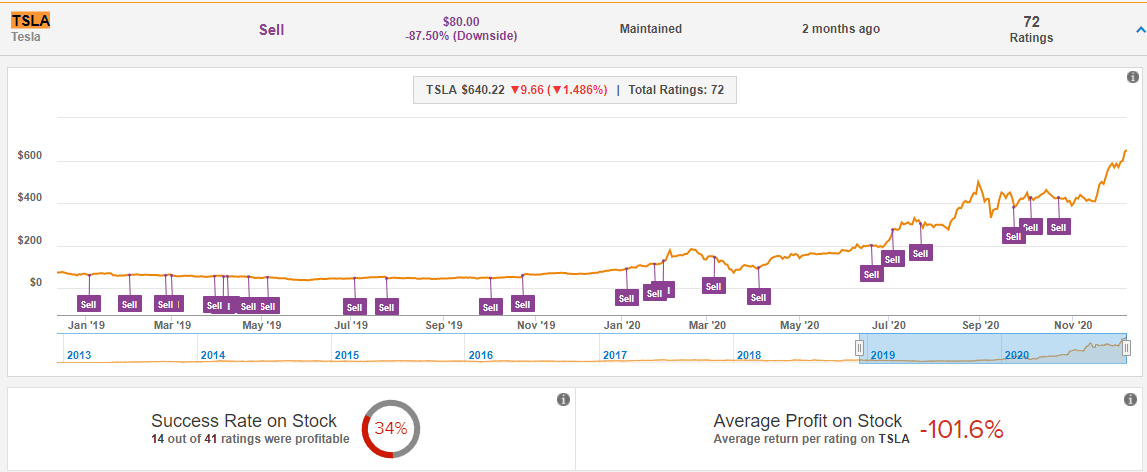Click the $600 y-axis label
1147x472 pixels.
30,156
